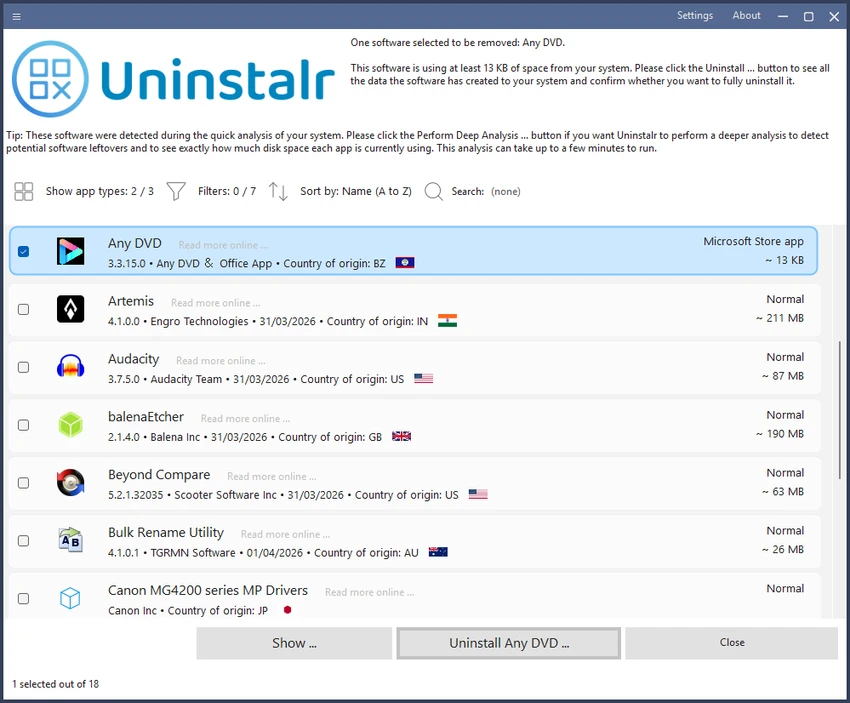Open Read more online for Beyond Compare
Viewport: 850px width, 703px height.
tap(272, 476)
